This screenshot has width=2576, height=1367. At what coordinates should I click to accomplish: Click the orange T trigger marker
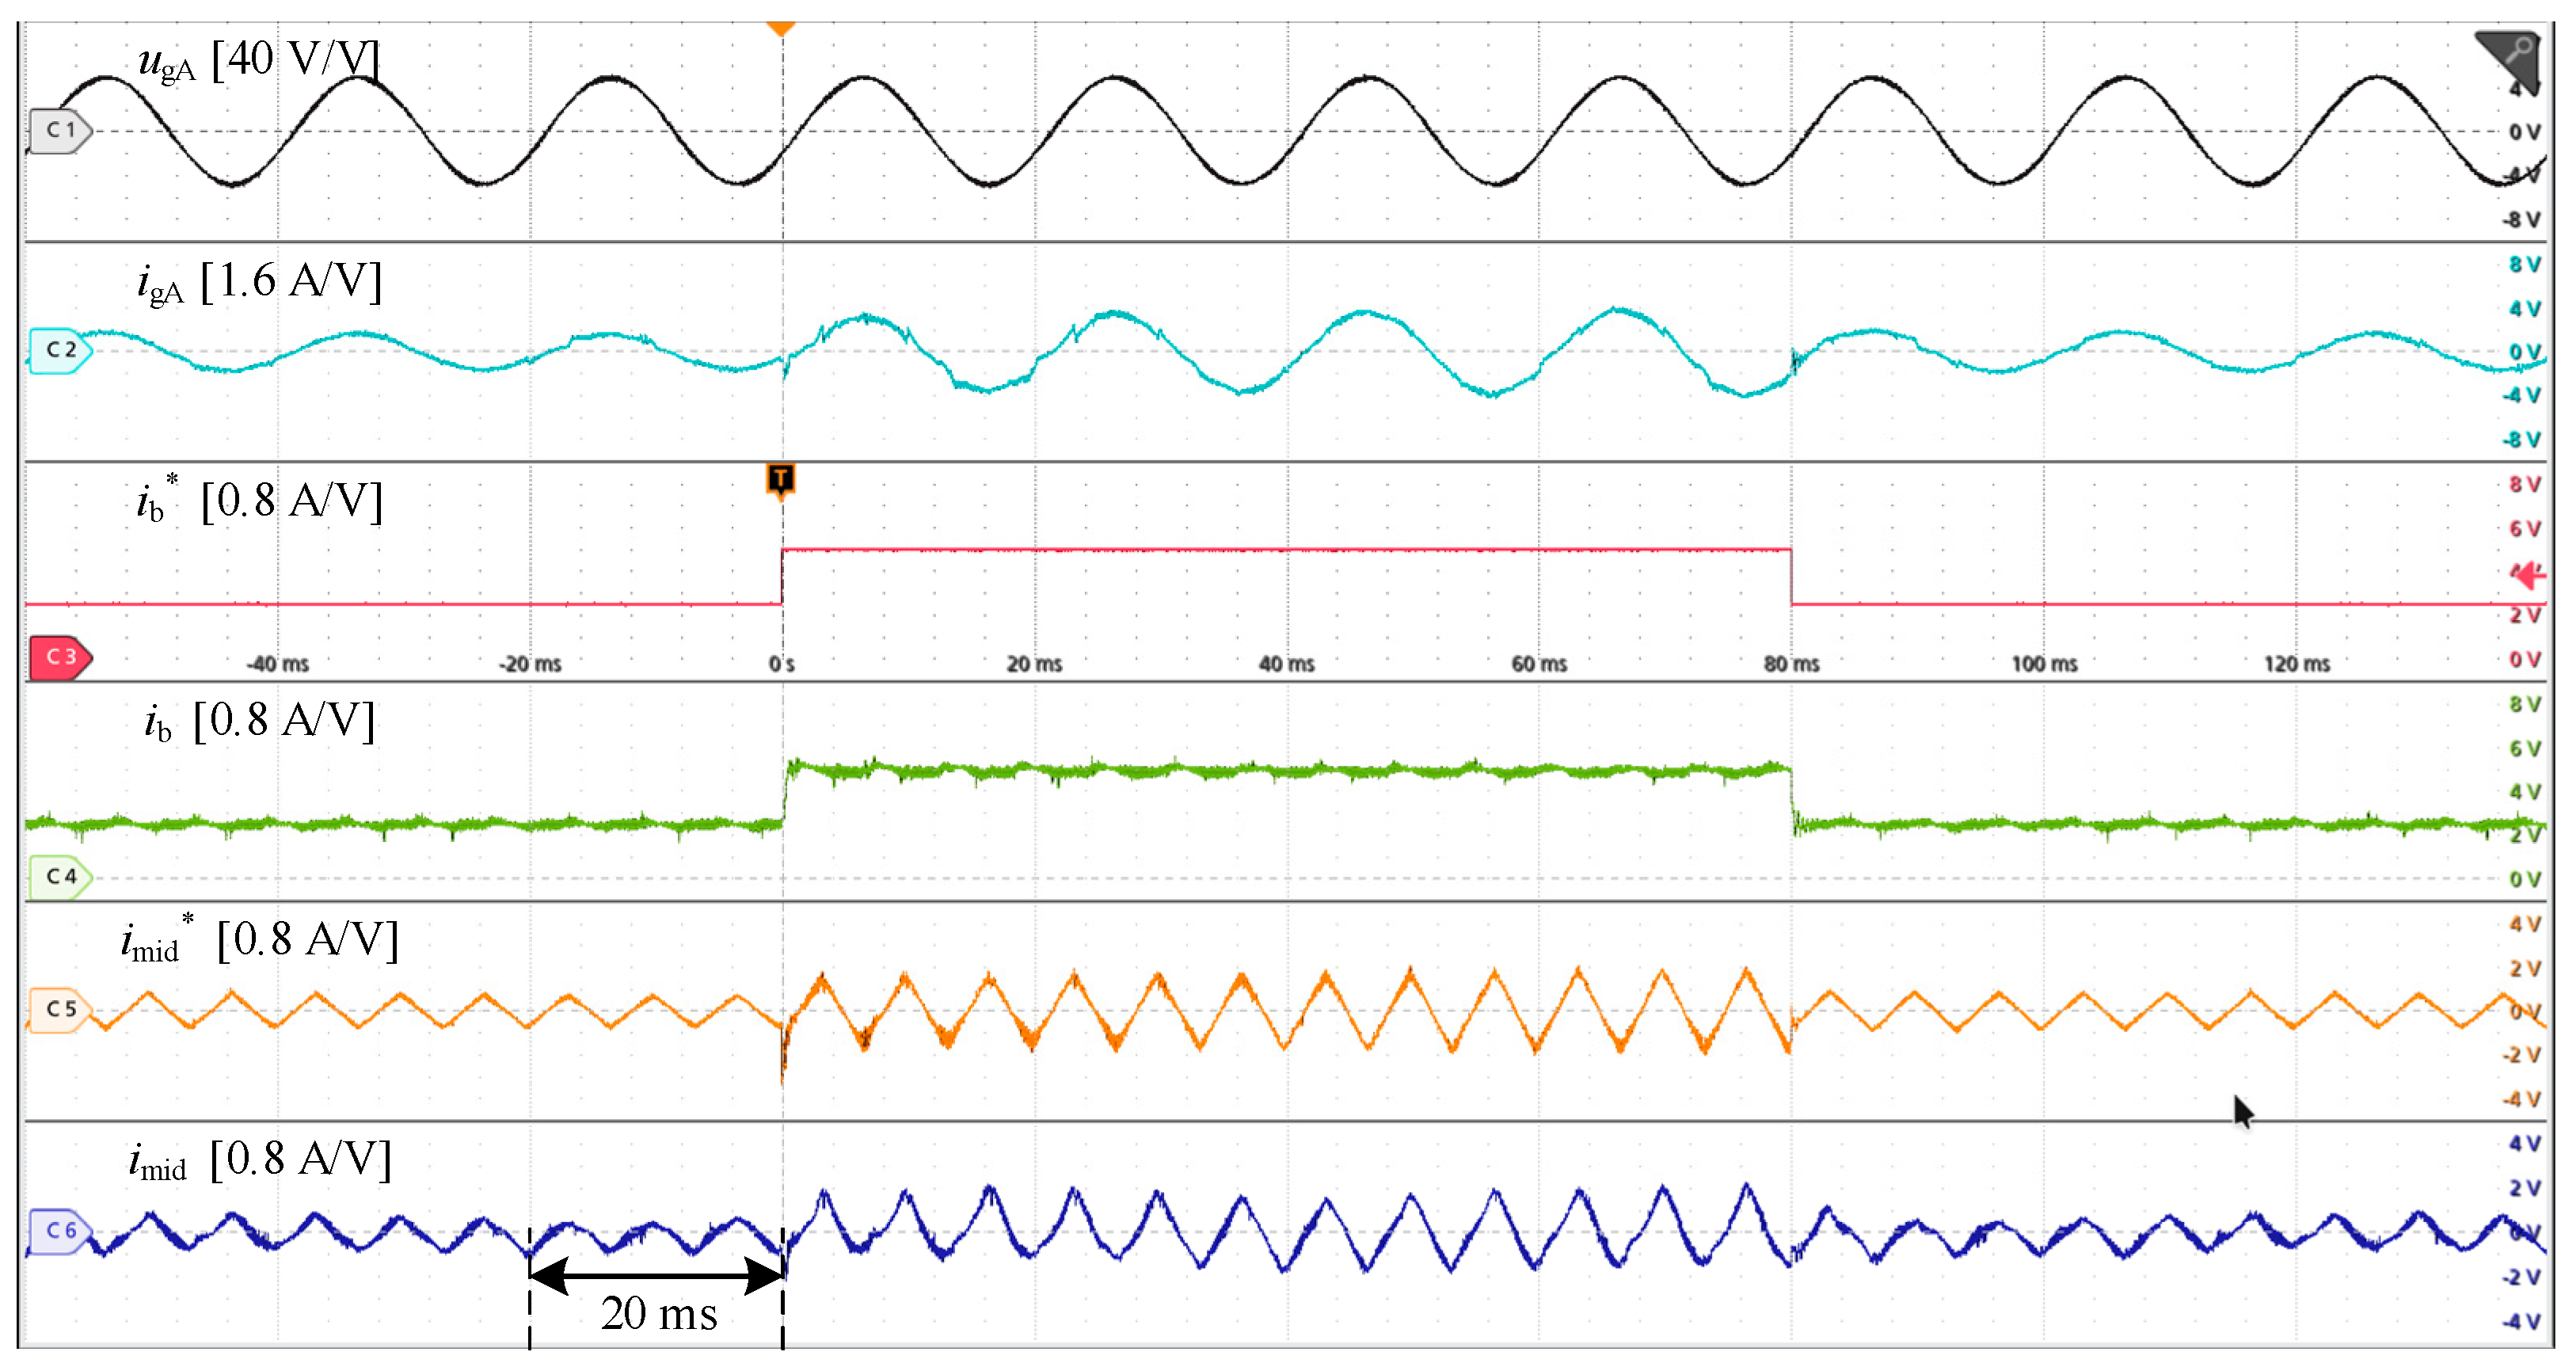pos(780,480)
